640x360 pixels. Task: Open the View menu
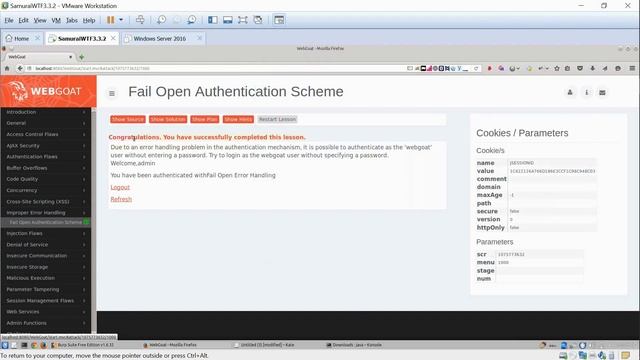click(40, 20)
